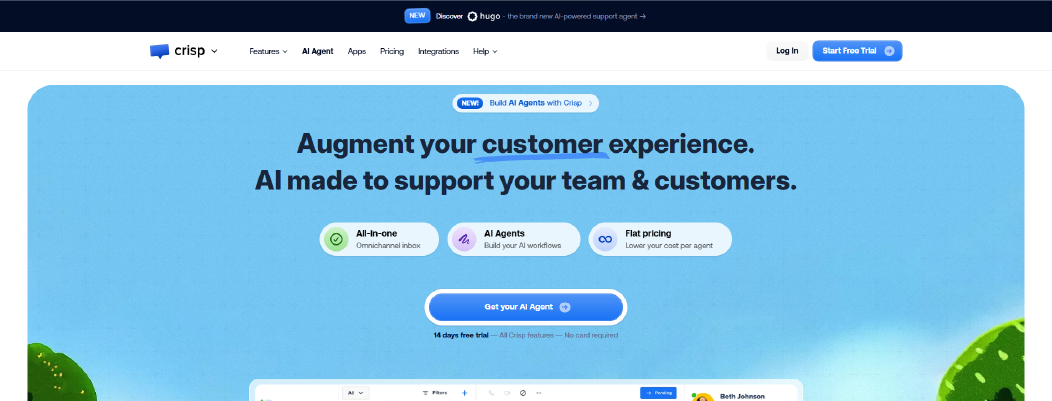Select the AI Agents workflows card
The height and width of the screenshot is (401, 1052).
tap(513, 239)
